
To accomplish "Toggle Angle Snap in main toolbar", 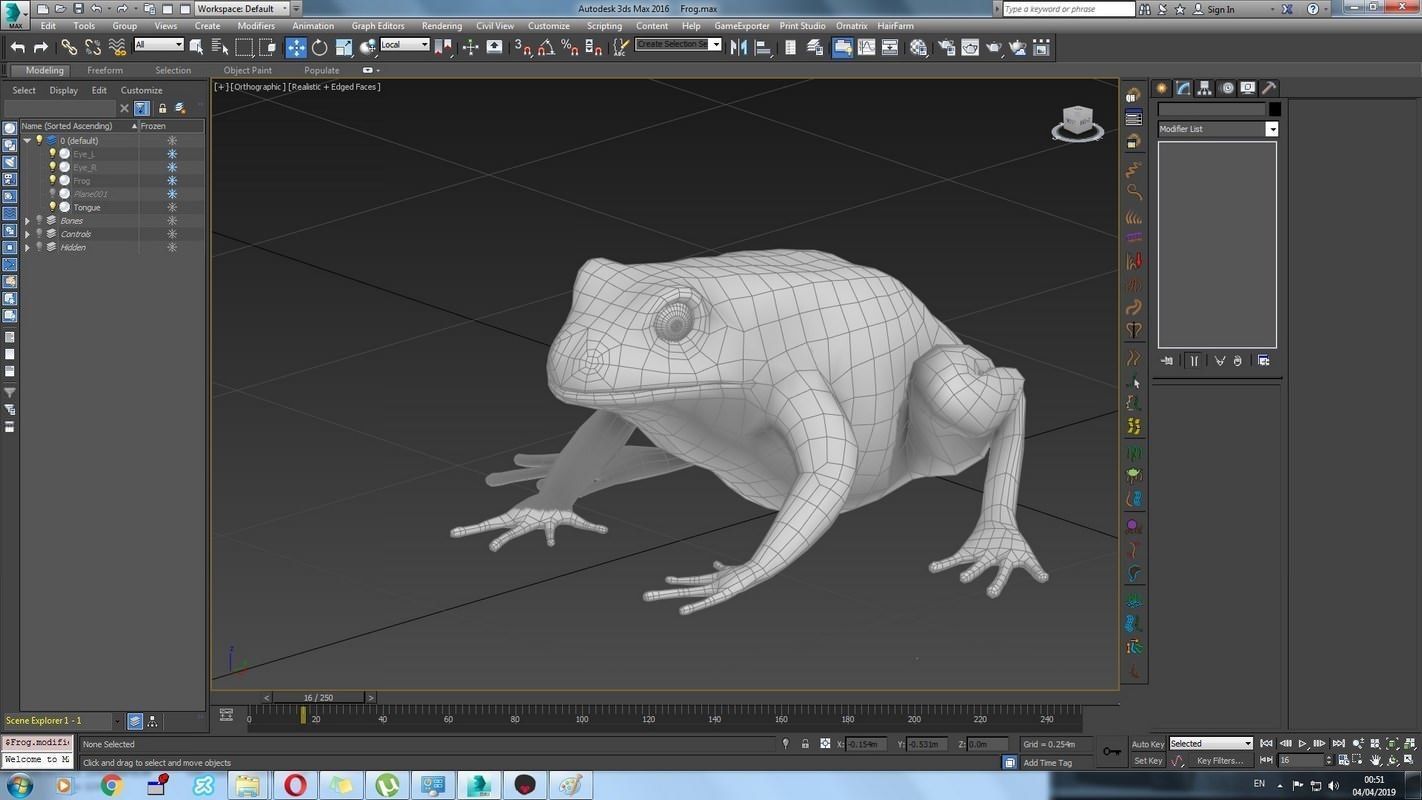I will coord(546,47).
